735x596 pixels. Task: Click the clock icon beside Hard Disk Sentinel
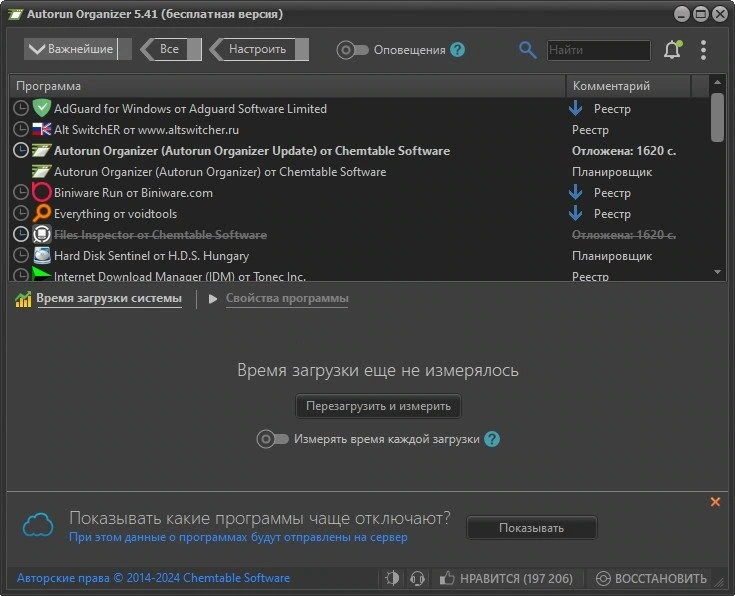point(21,256)
